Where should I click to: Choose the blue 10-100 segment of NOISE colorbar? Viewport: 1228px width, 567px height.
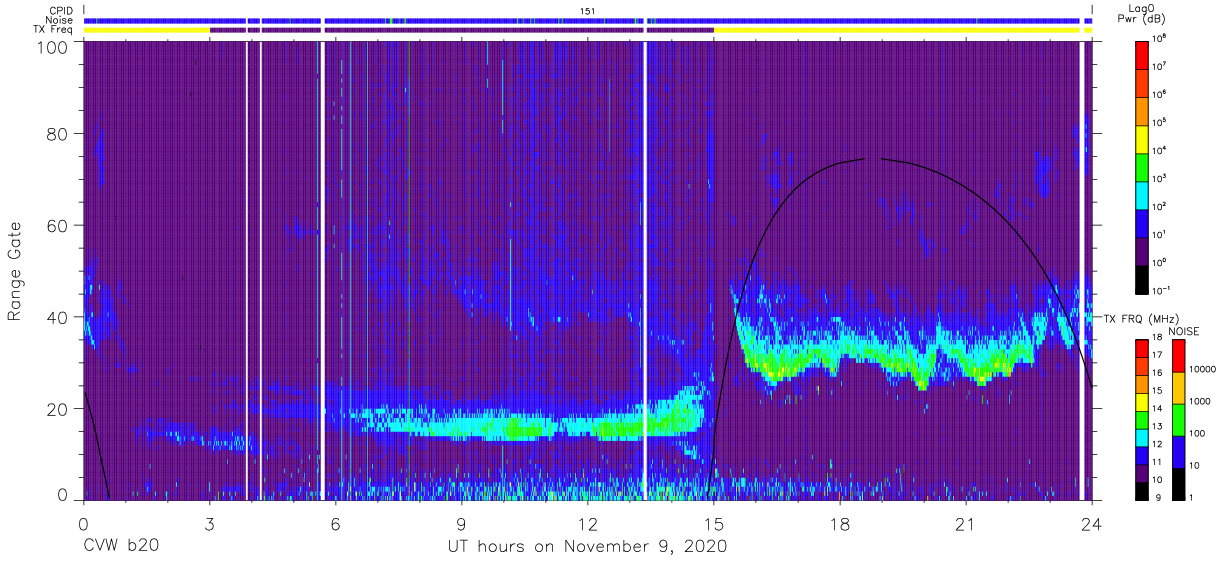pos(1178,452)
